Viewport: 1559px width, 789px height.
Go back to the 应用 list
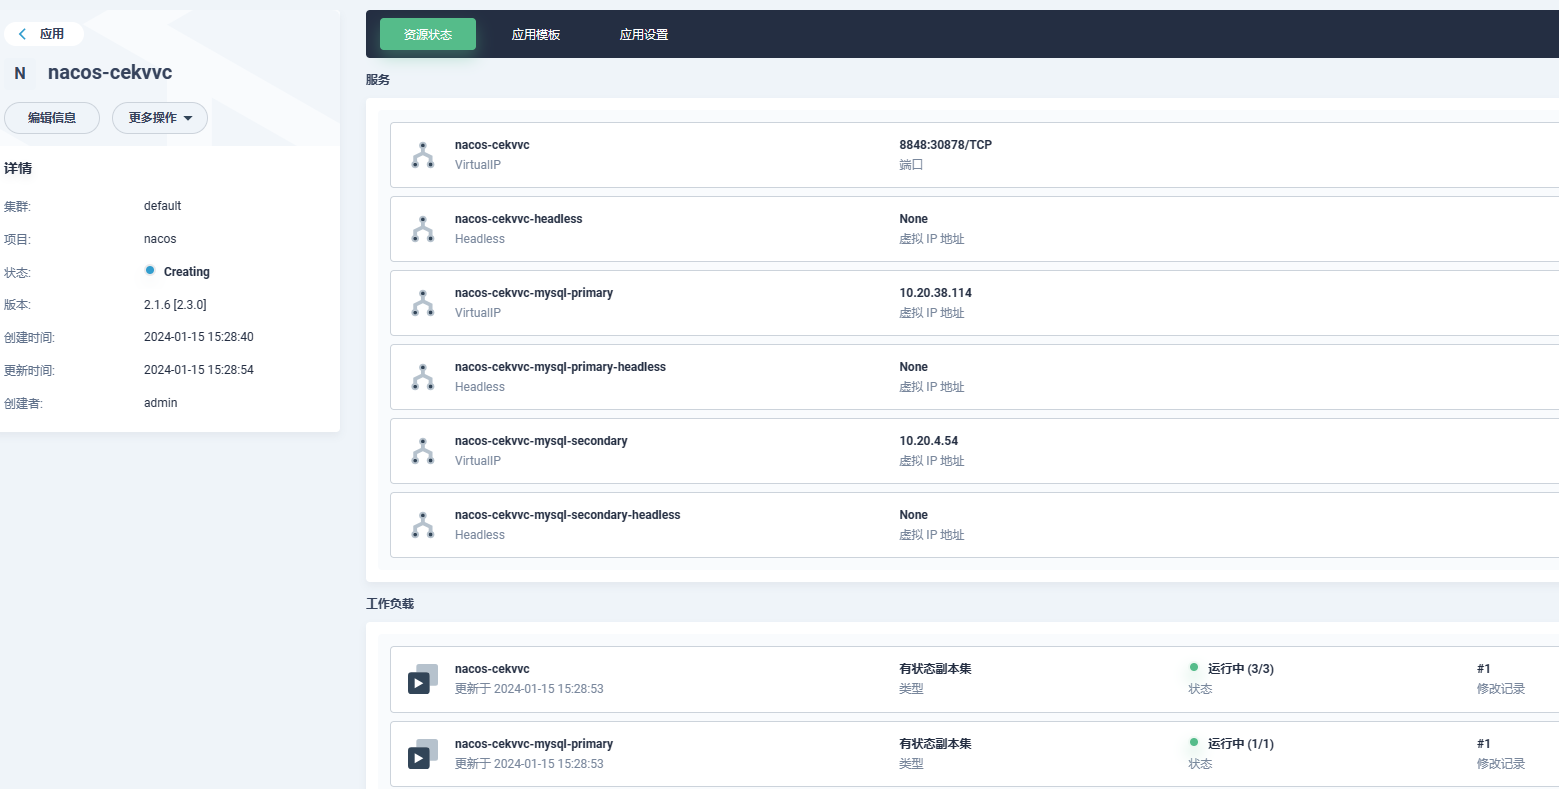click(x=43, y=34)
